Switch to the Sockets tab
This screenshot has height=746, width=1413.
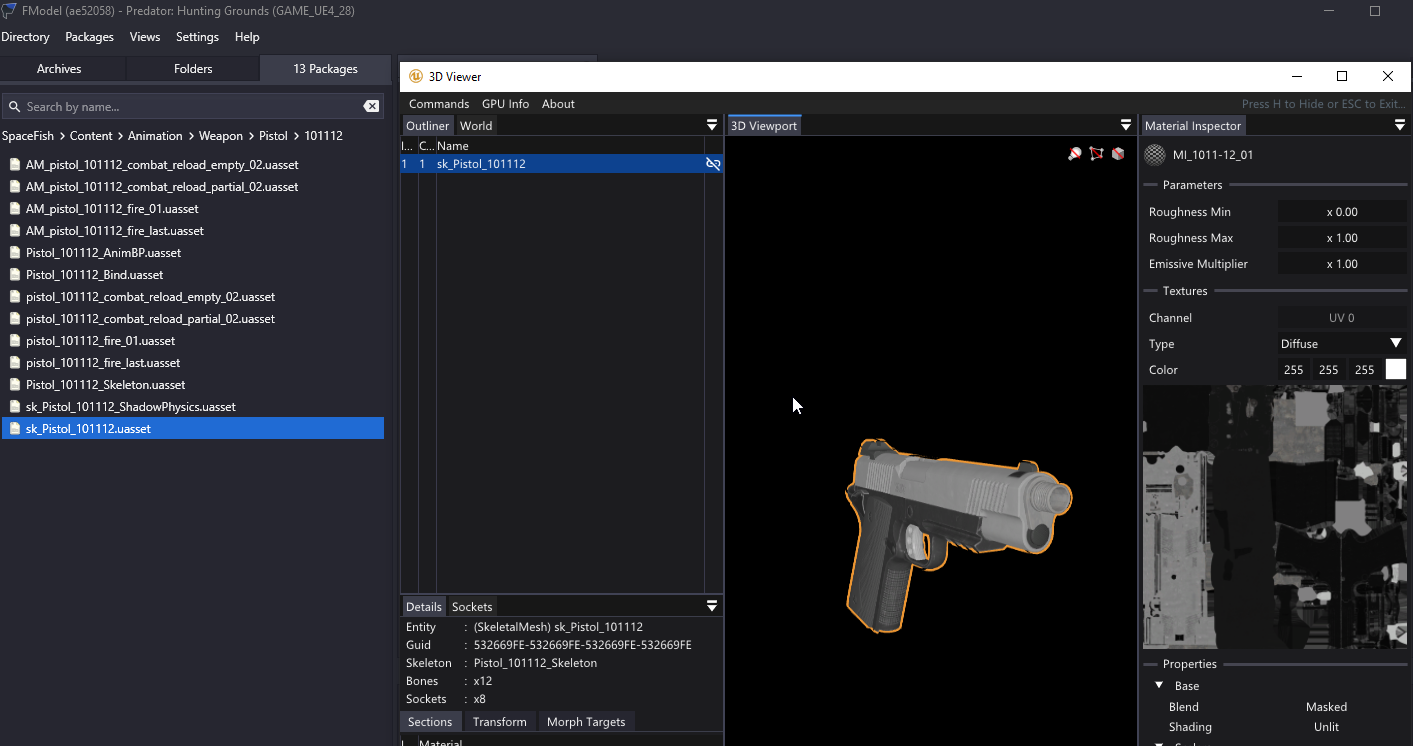pos(472,607)
